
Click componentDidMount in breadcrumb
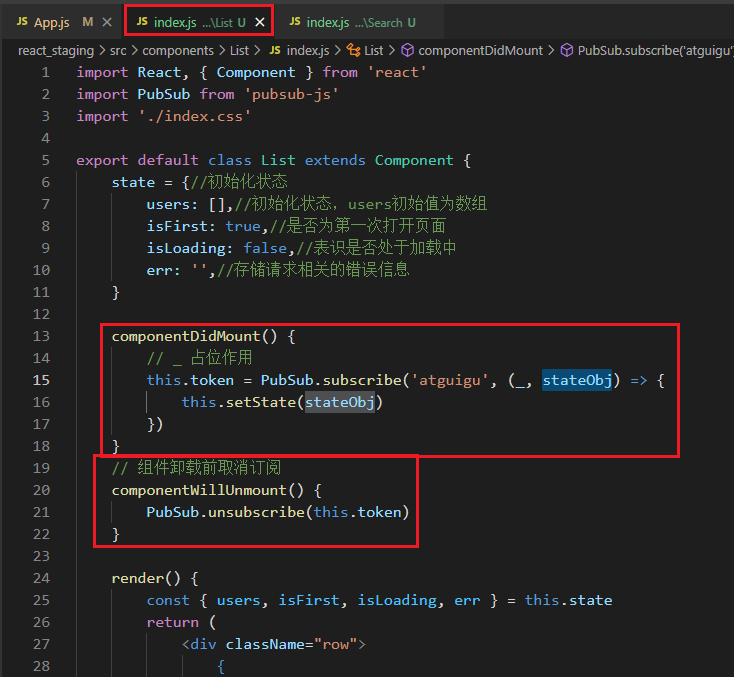[x=480, y=51]
